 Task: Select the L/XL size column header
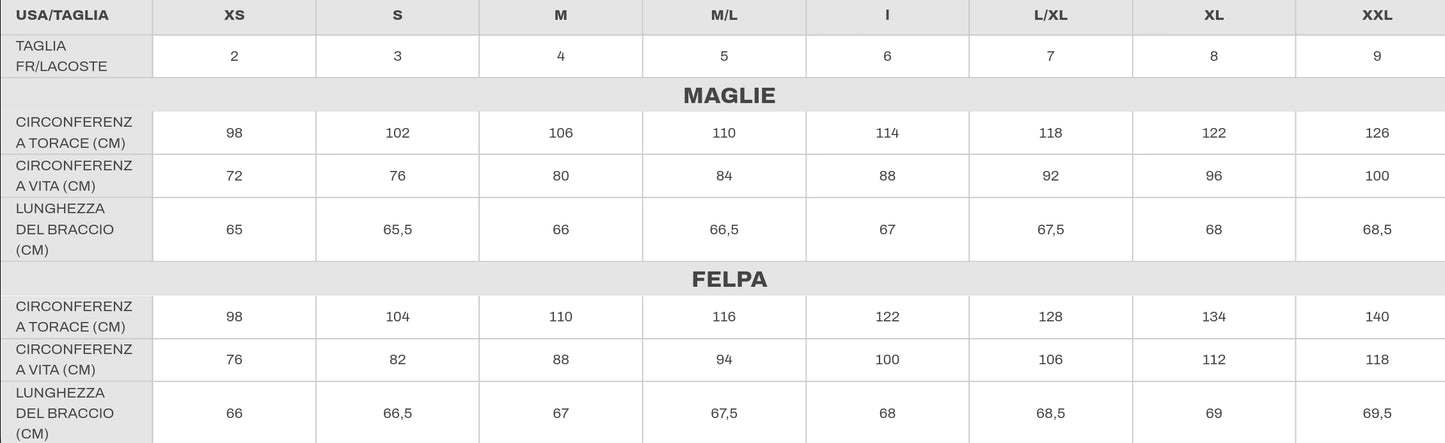[1051, 16]
